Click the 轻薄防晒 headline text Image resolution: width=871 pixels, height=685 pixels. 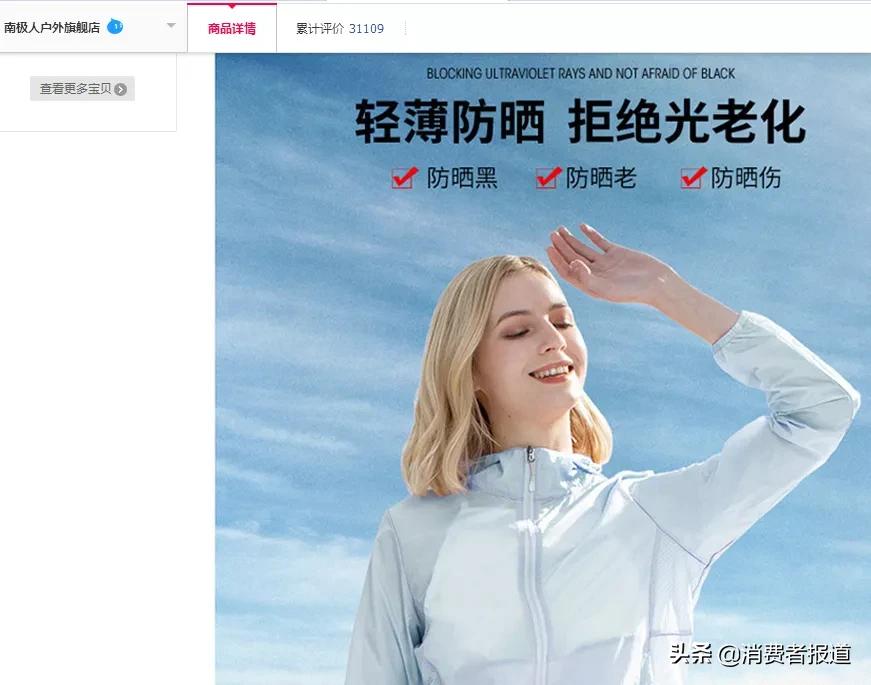pyautogui.click(x=450, y=122)
